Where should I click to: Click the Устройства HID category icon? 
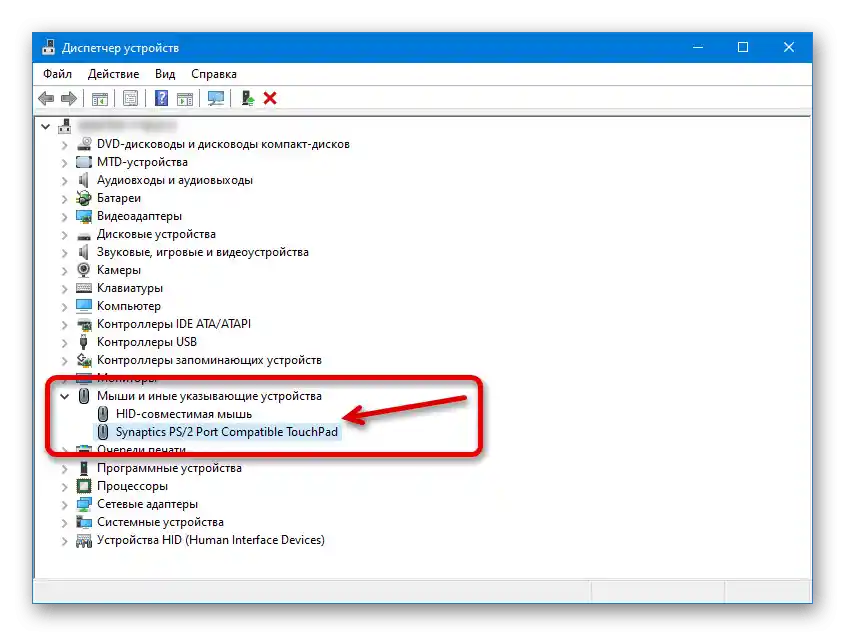(84, 540)
